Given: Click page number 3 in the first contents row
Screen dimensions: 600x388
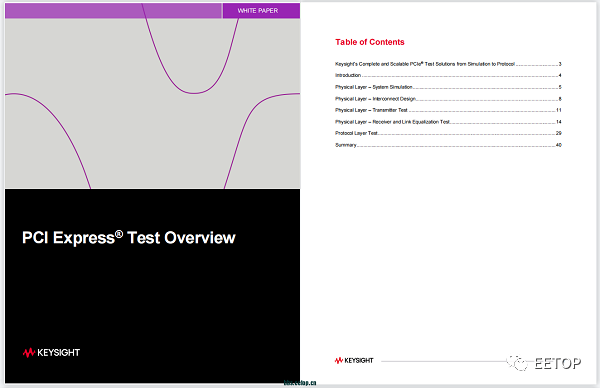Looking at the screenshot, I should [x=560, y=64].
